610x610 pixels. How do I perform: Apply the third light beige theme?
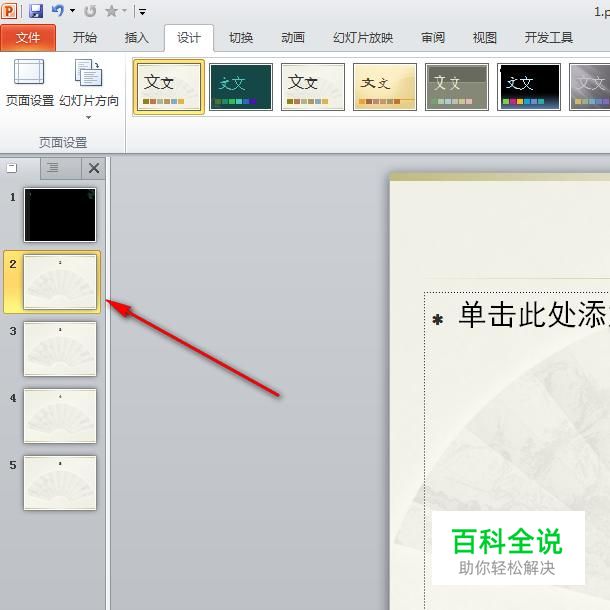(313, 87)
